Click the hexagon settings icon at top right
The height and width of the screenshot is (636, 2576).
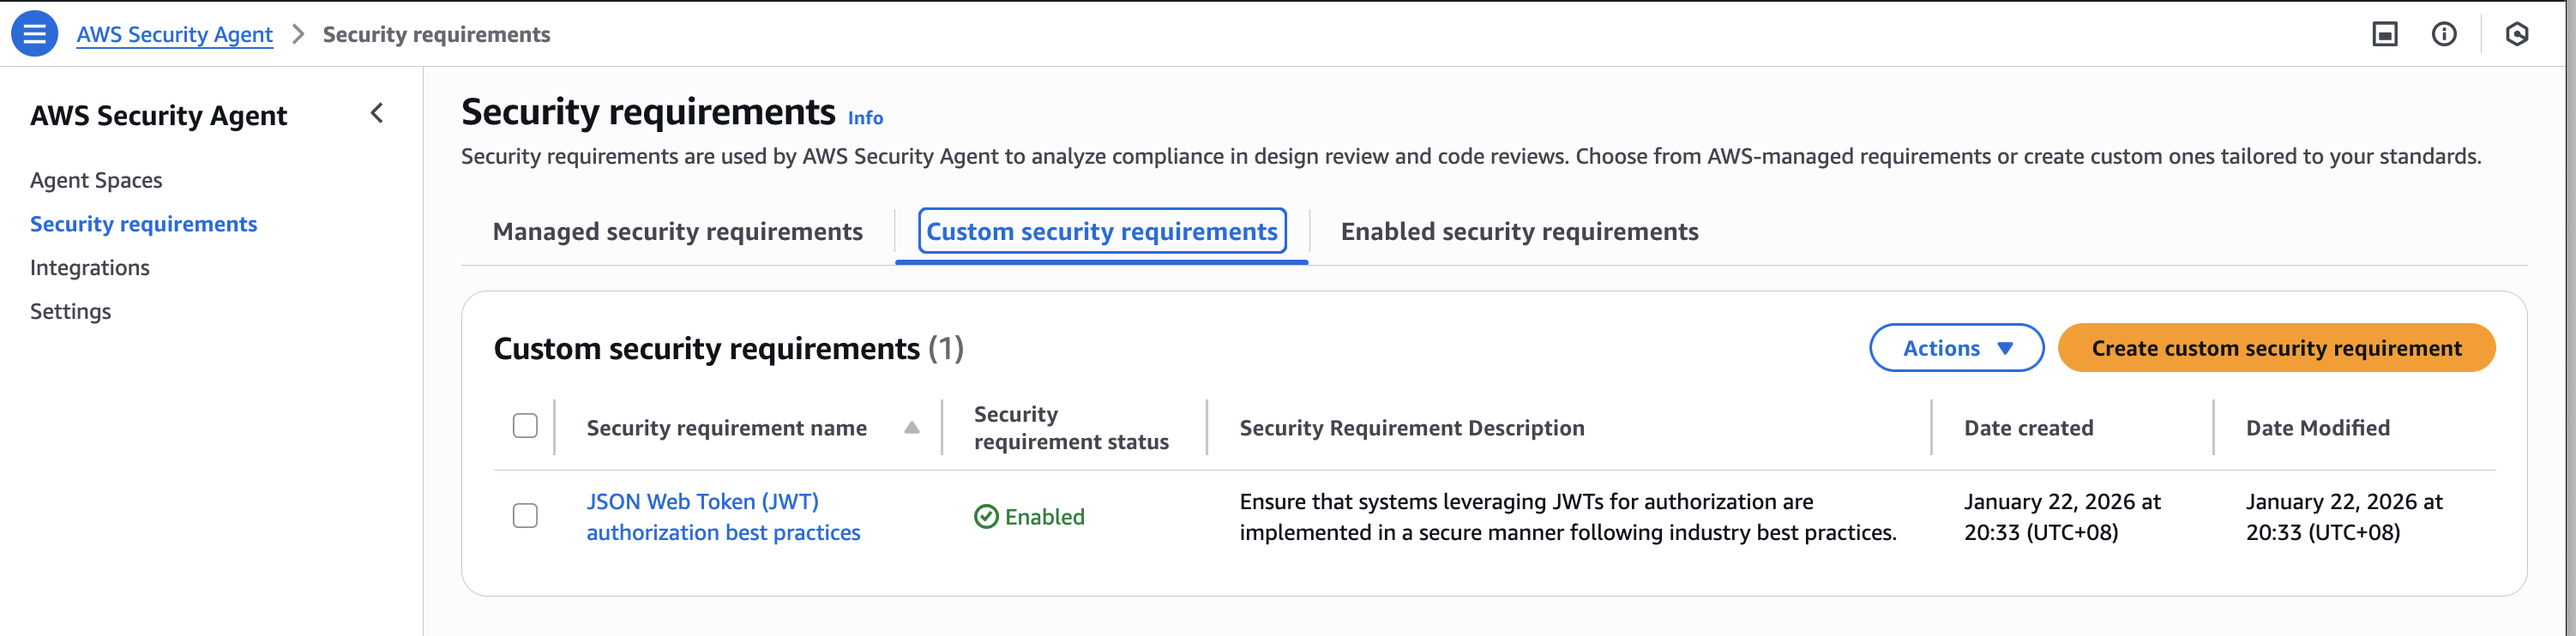pyautogui.click(x=2516, y=35)
